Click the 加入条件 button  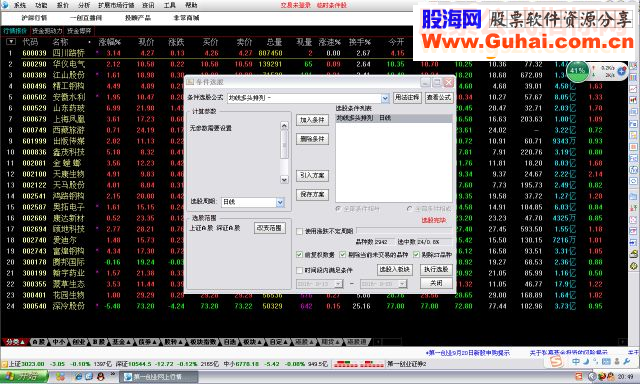click(x=312, y=120)
